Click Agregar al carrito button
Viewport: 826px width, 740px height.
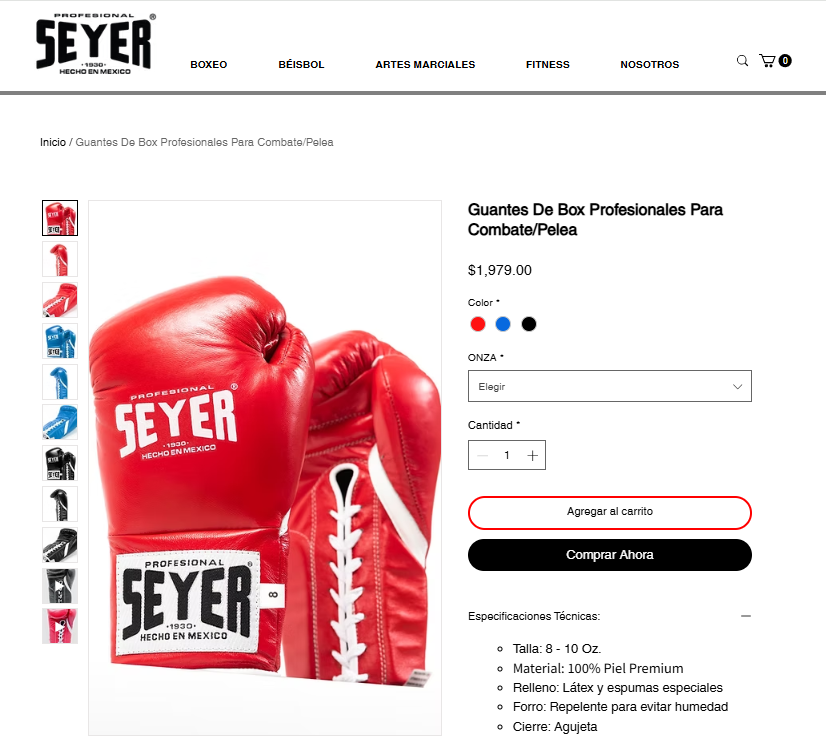pyautogui.click(x=609, y=512)
